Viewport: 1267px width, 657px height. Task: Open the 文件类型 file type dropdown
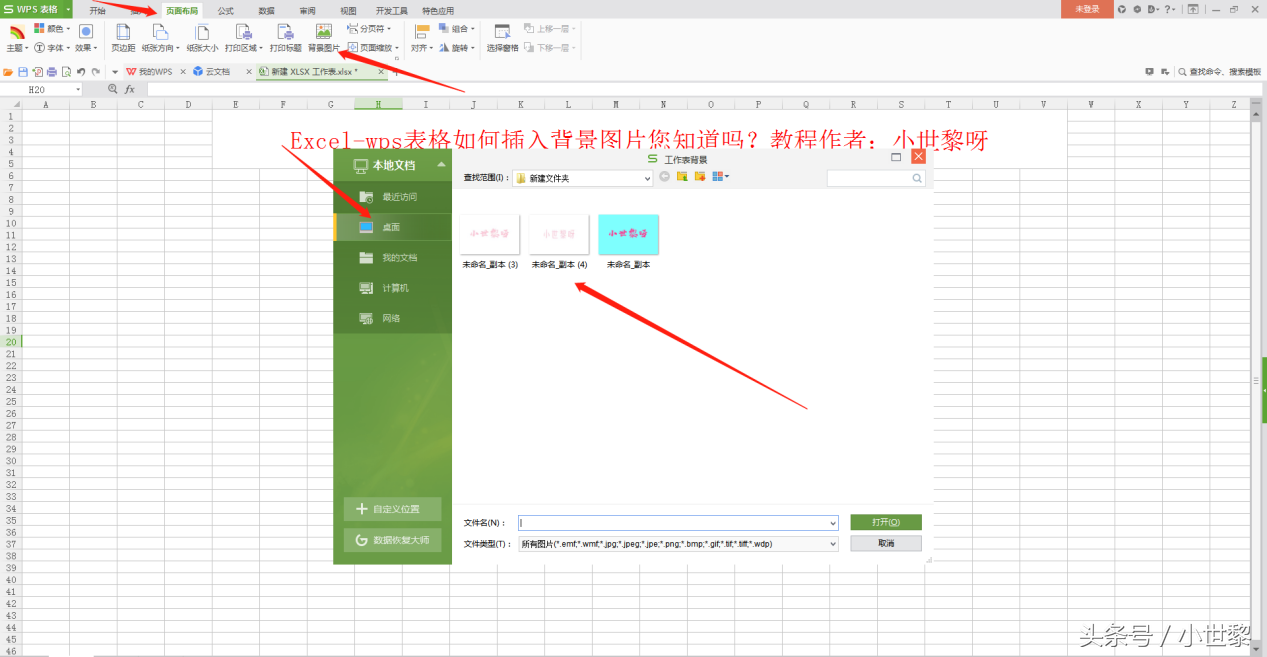678,544
